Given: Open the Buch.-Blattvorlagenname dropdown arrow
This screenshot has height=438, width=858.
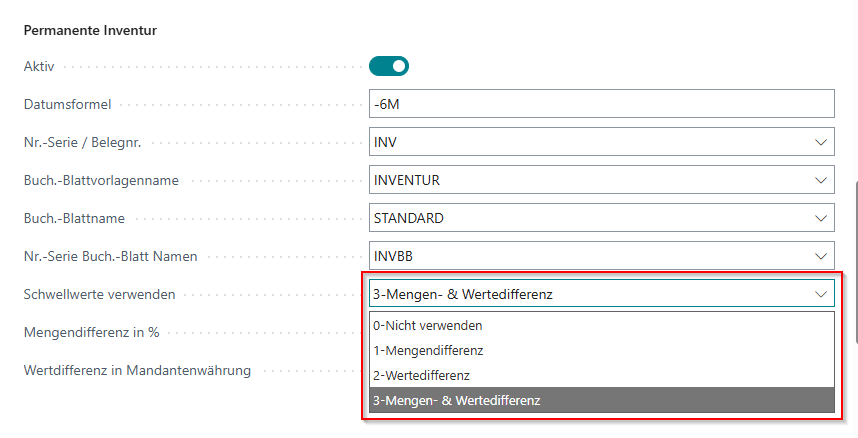Looking at the screenshot, I should point(820,180).
